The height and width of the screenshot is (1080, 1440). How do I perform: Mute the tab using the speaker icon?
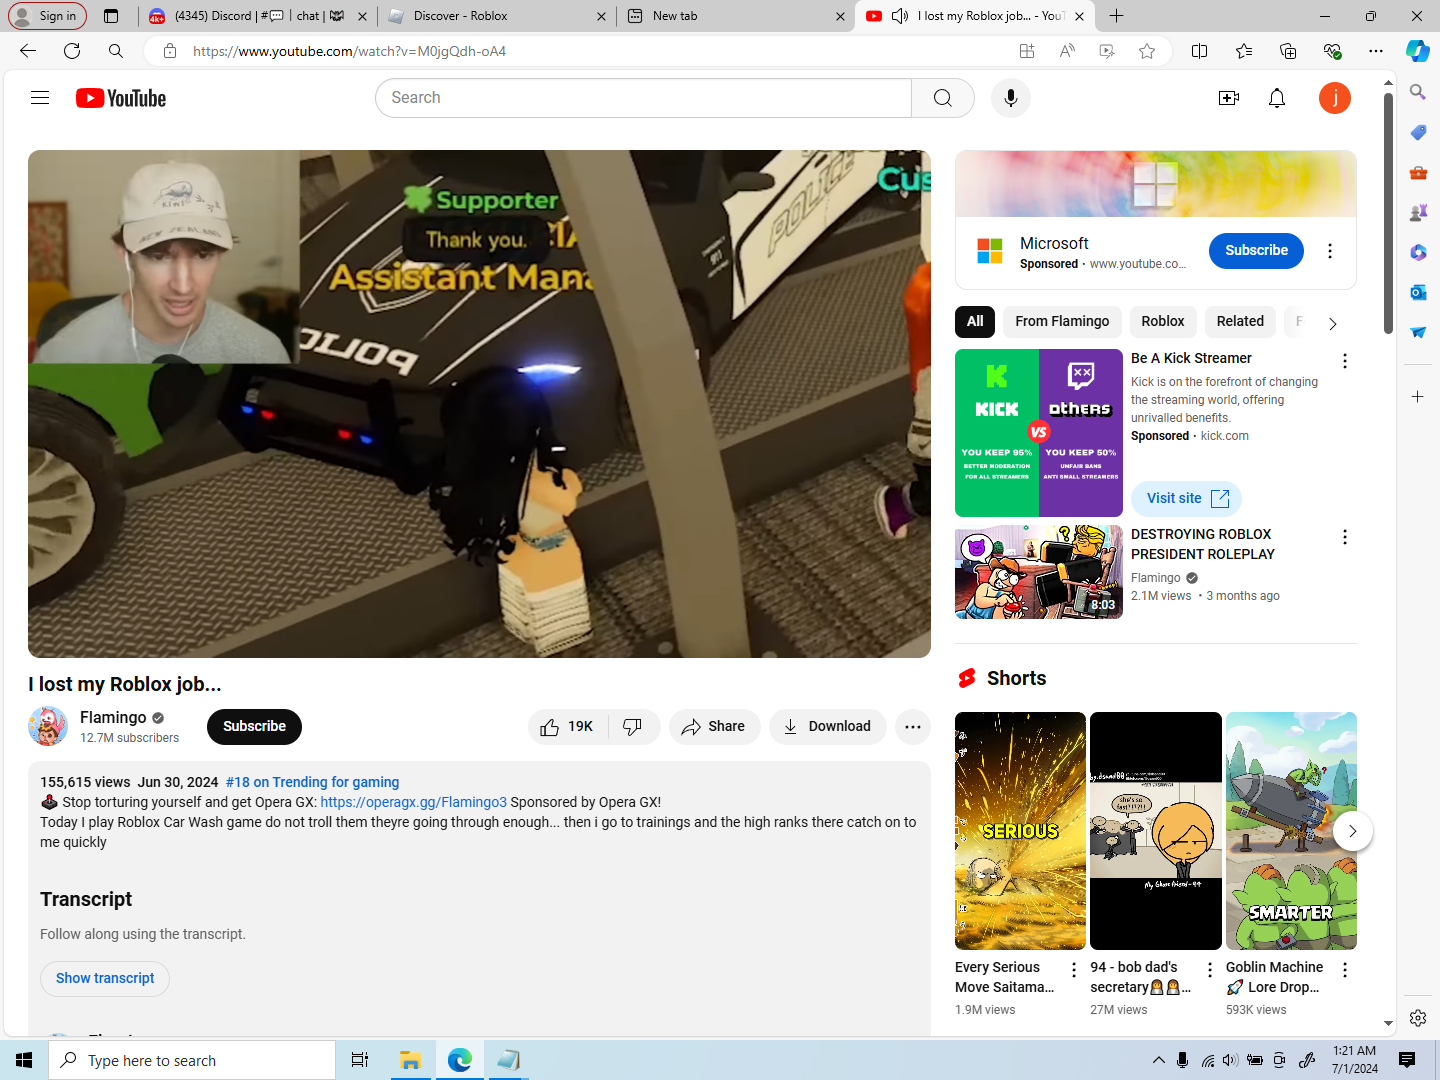900,16
